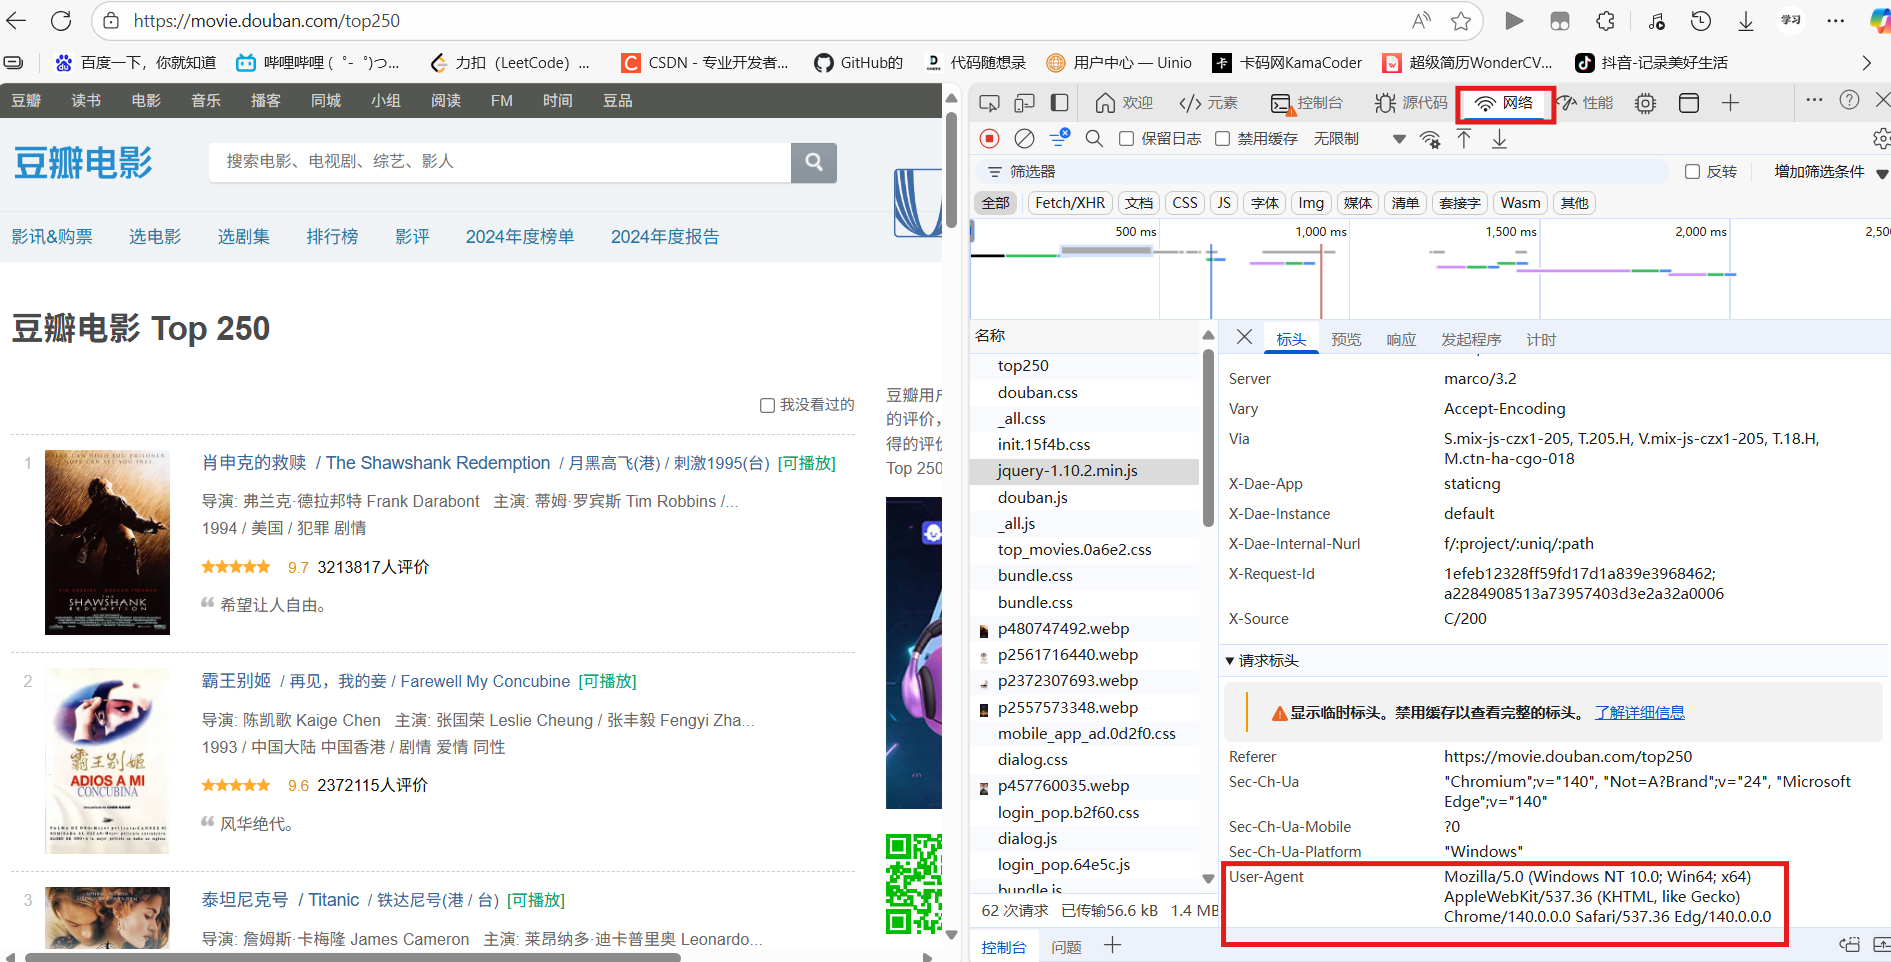
Task: Open the 控制台 drawer tab at bottom
Action: coord(1004,947)
